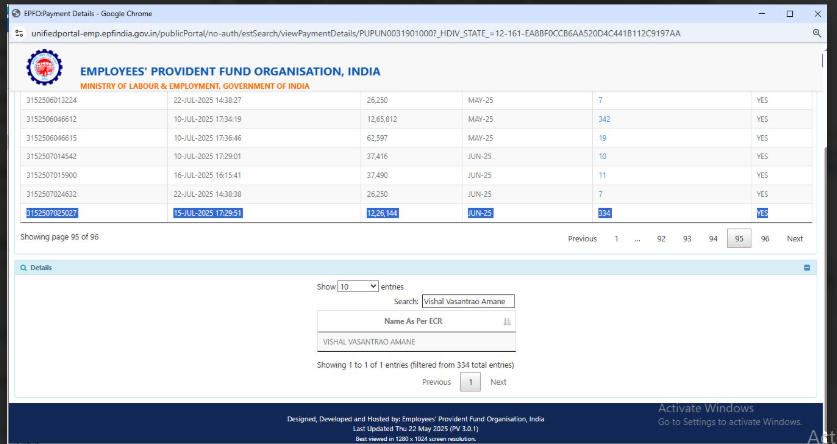Click the EPFO organisation logo
The height and width of the screenshot is (444, 837).
(x=43, y=70)
